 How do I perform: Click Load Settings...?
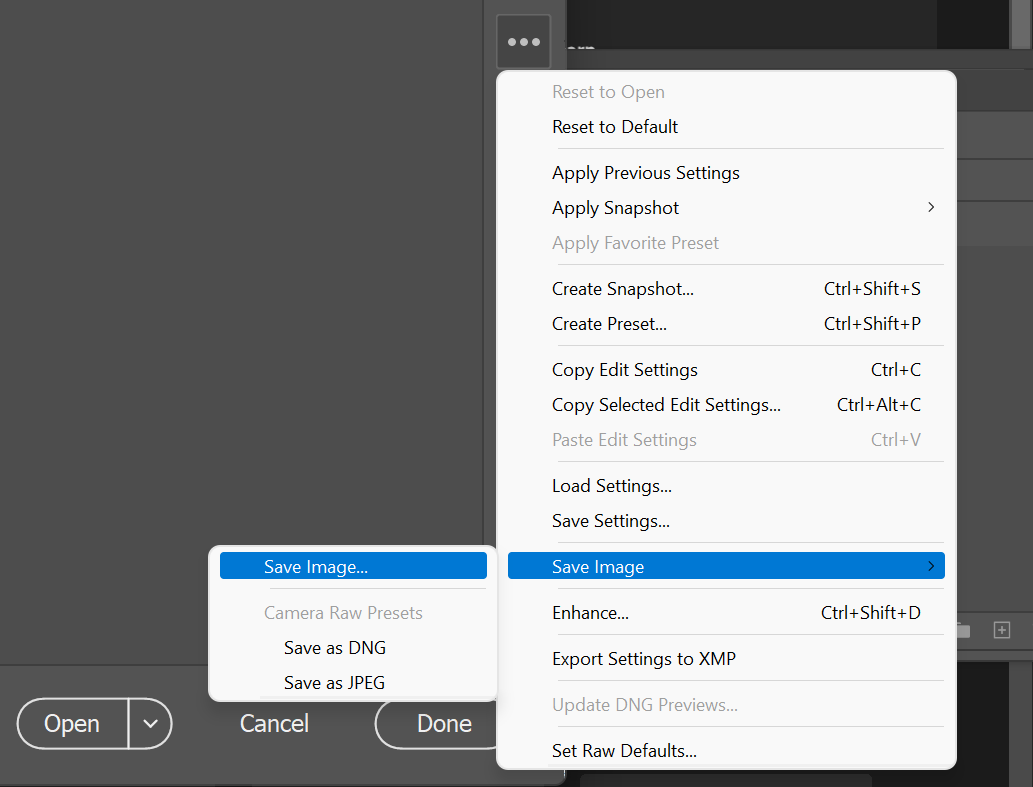pos(611,485)
